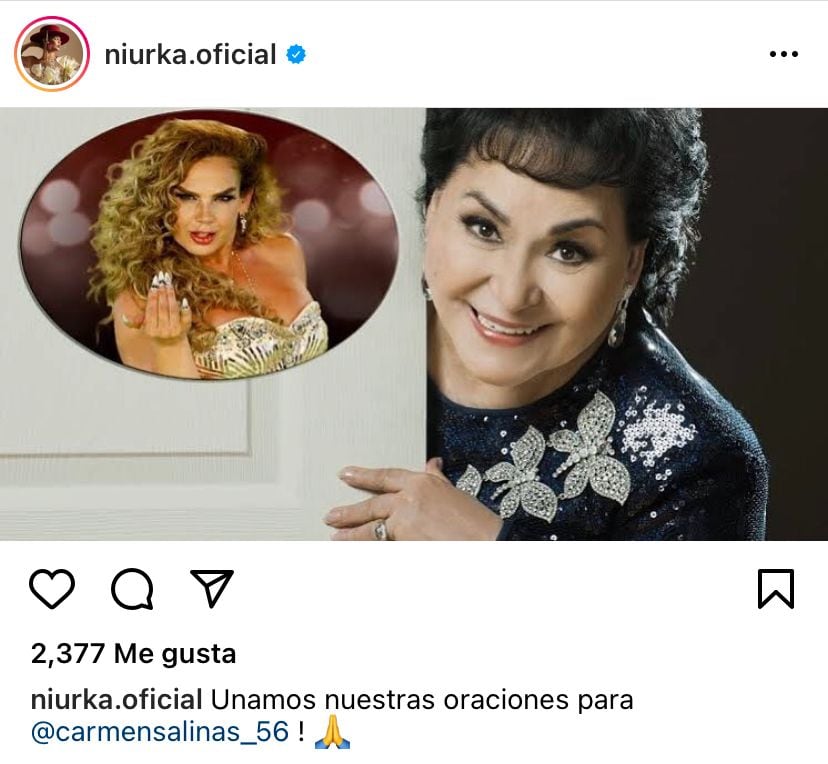Click niurka.oficial username in the caption

click(x=117, y=700)
